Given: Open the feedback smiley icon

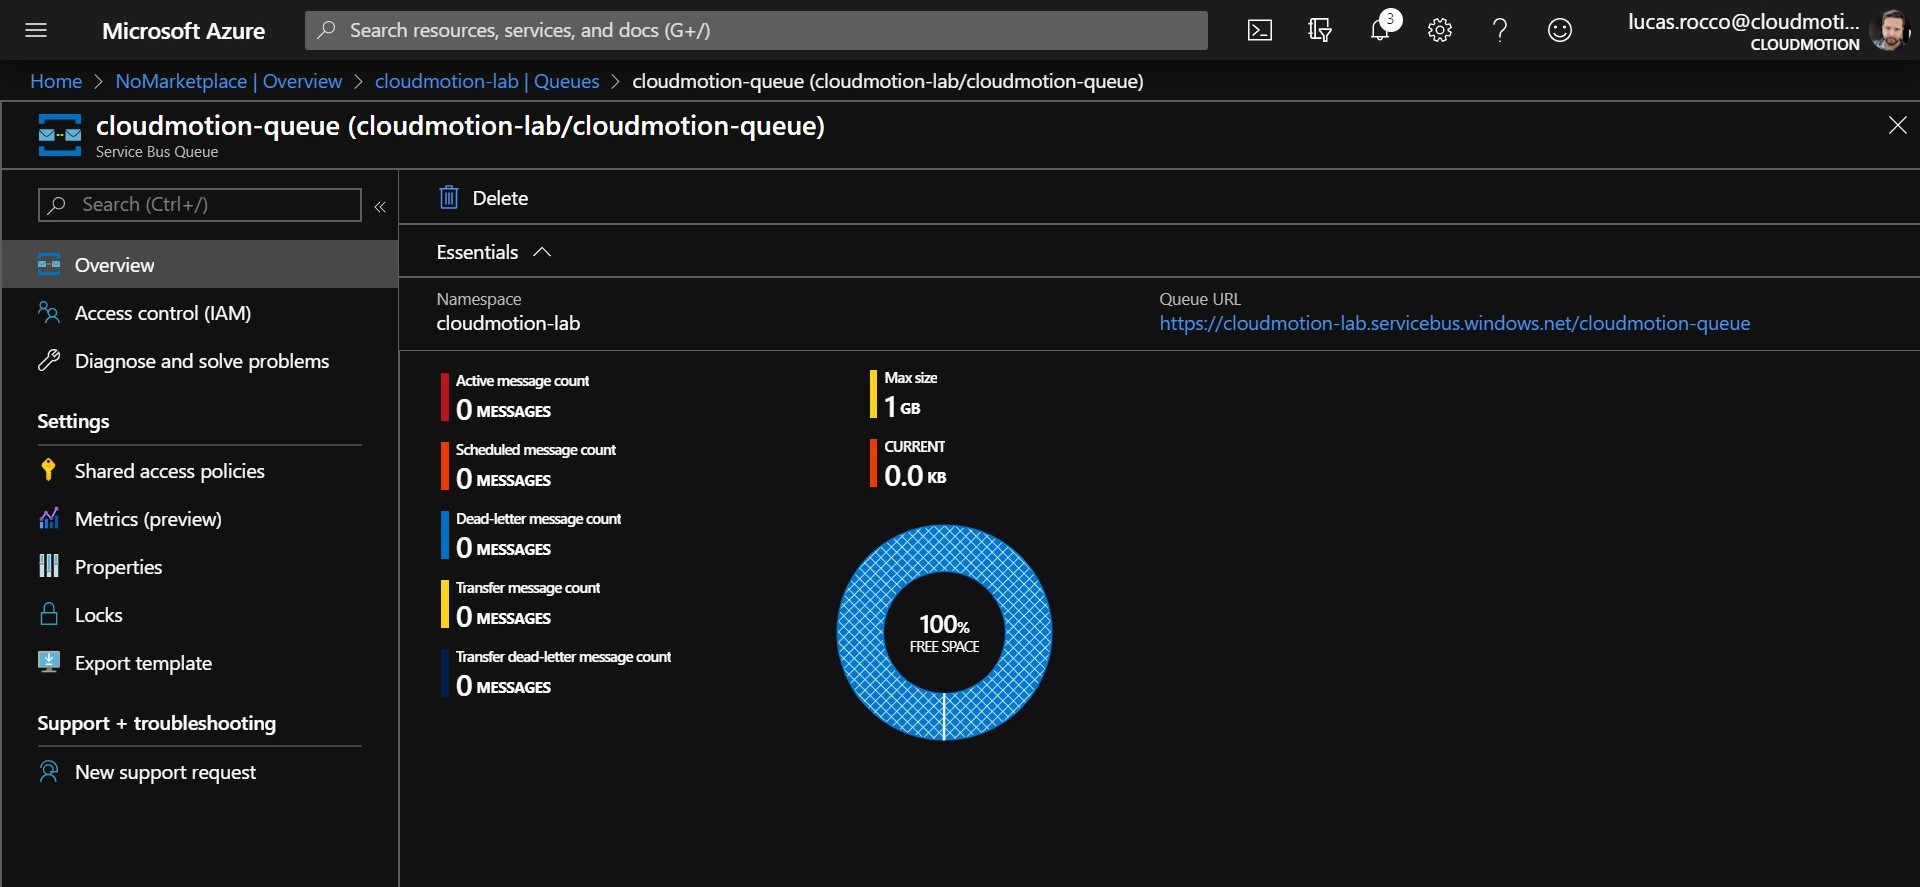Looking at the screenshot, I should click(1560, 30).
